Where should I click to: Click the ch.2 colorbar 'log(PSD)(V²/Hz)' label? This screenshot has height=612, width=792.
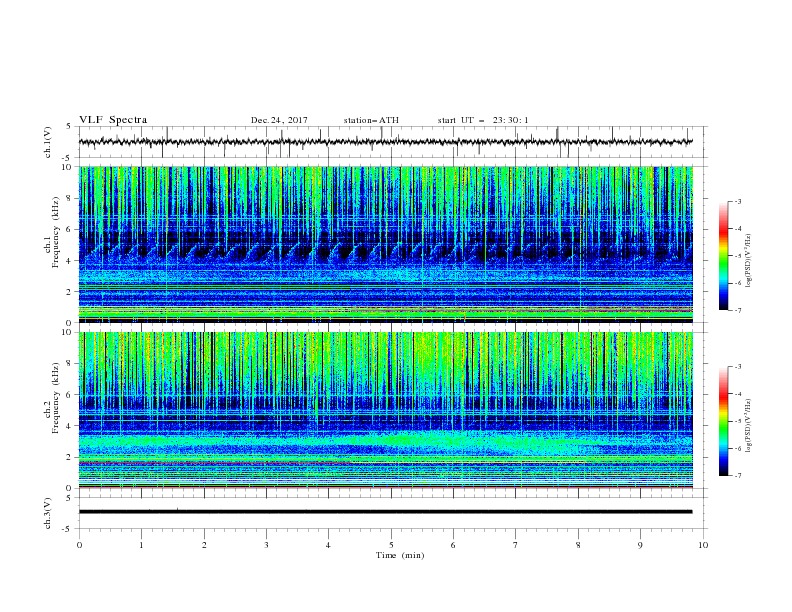750,425
